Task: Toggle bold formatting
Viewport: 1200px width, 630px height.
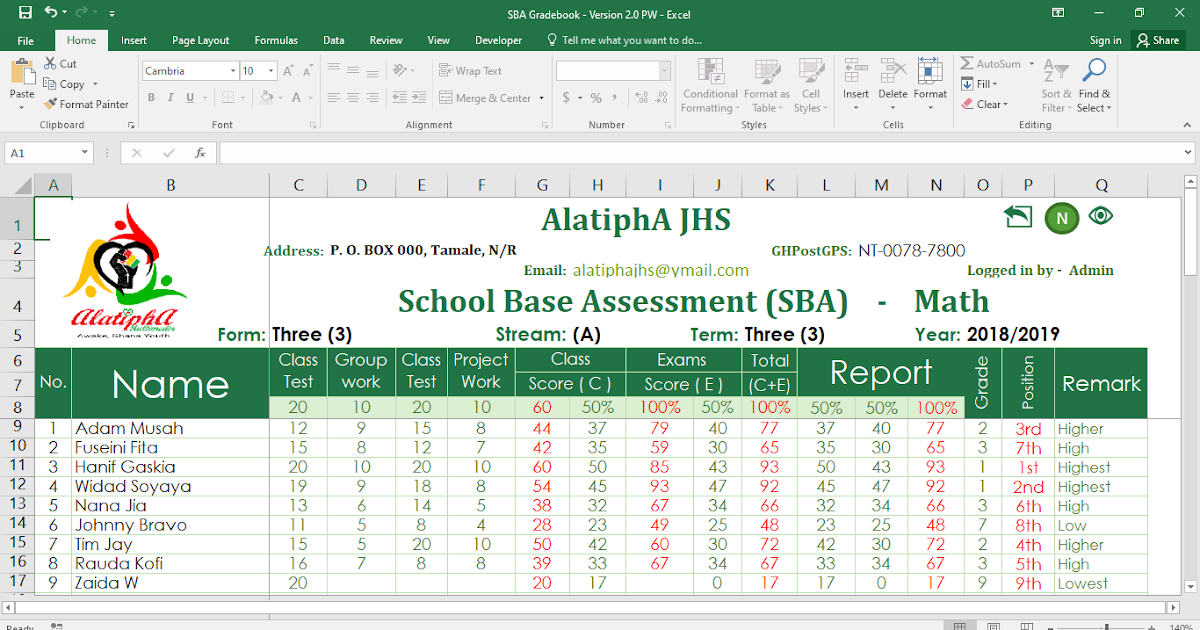Action: click(151, 97)
